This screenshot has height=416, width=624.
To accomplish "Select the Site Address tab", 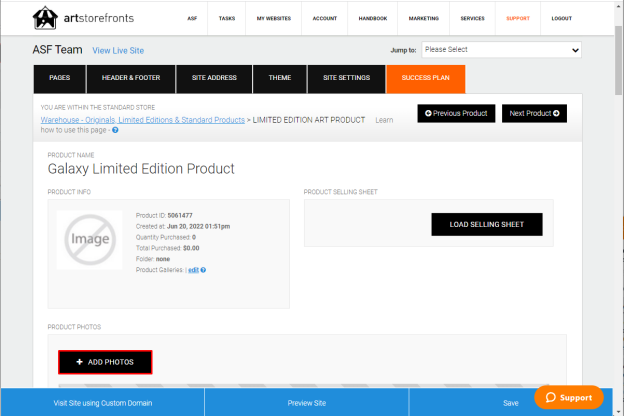I will pos(214,79).
